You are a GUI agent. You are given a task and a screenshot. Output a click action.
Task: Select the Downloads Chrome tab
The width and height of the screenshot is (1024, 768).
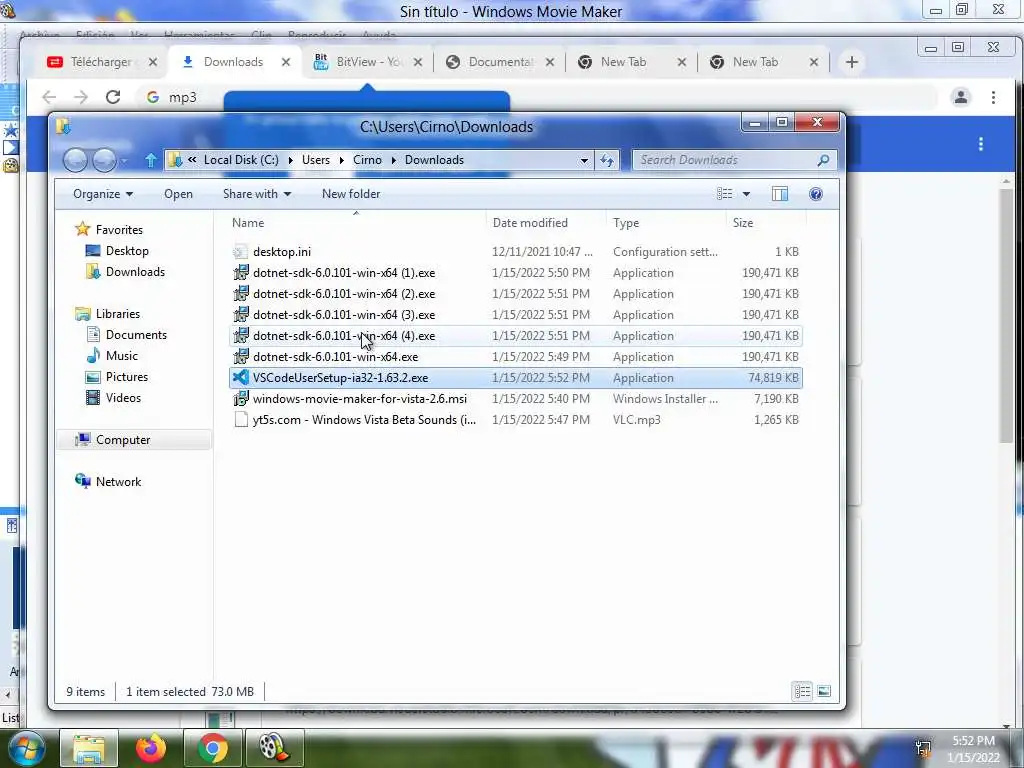tap(233, 62)
